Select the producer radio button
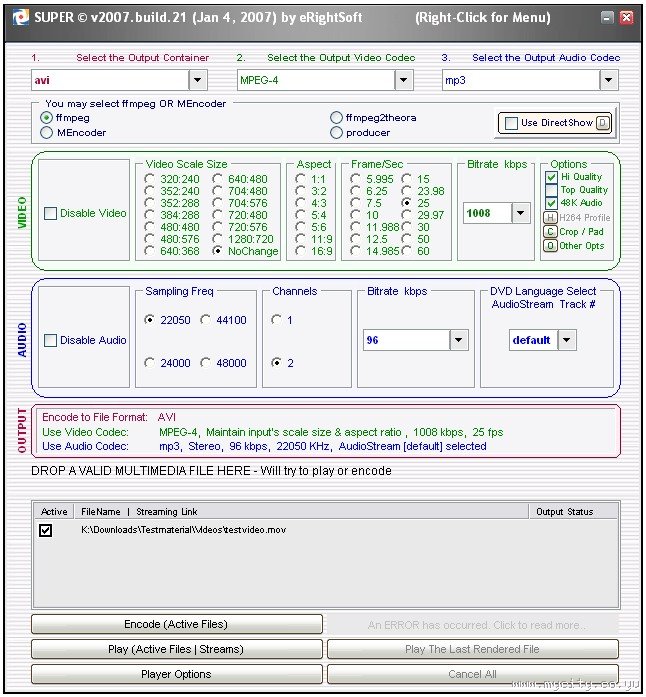 (336, 132)
